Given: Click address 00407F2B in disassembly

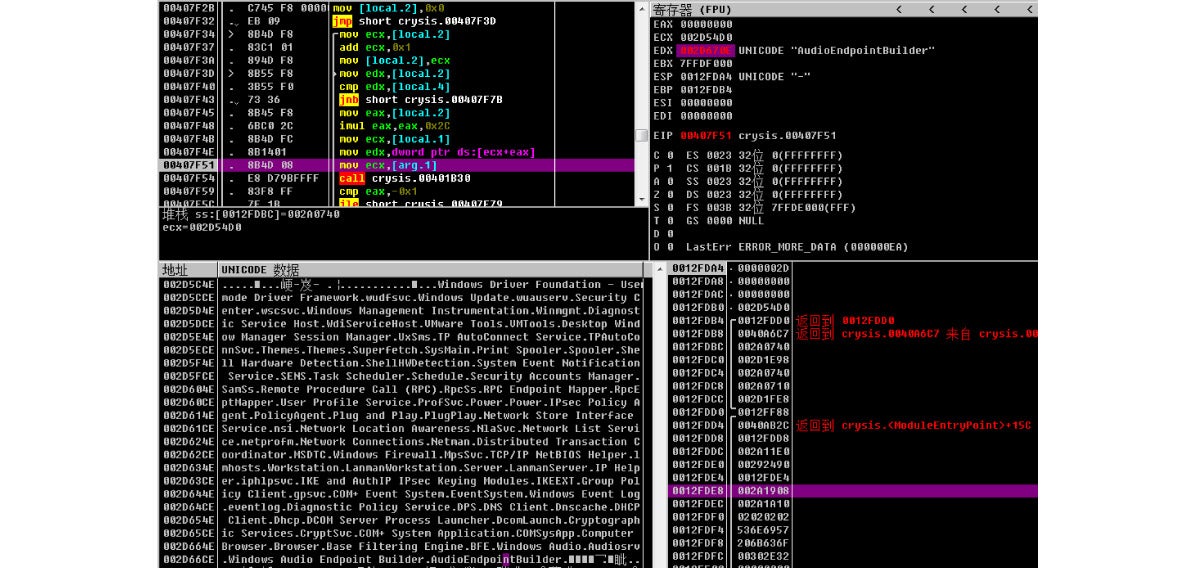Looking at the screenshot, I should click(x=189, y=7).
